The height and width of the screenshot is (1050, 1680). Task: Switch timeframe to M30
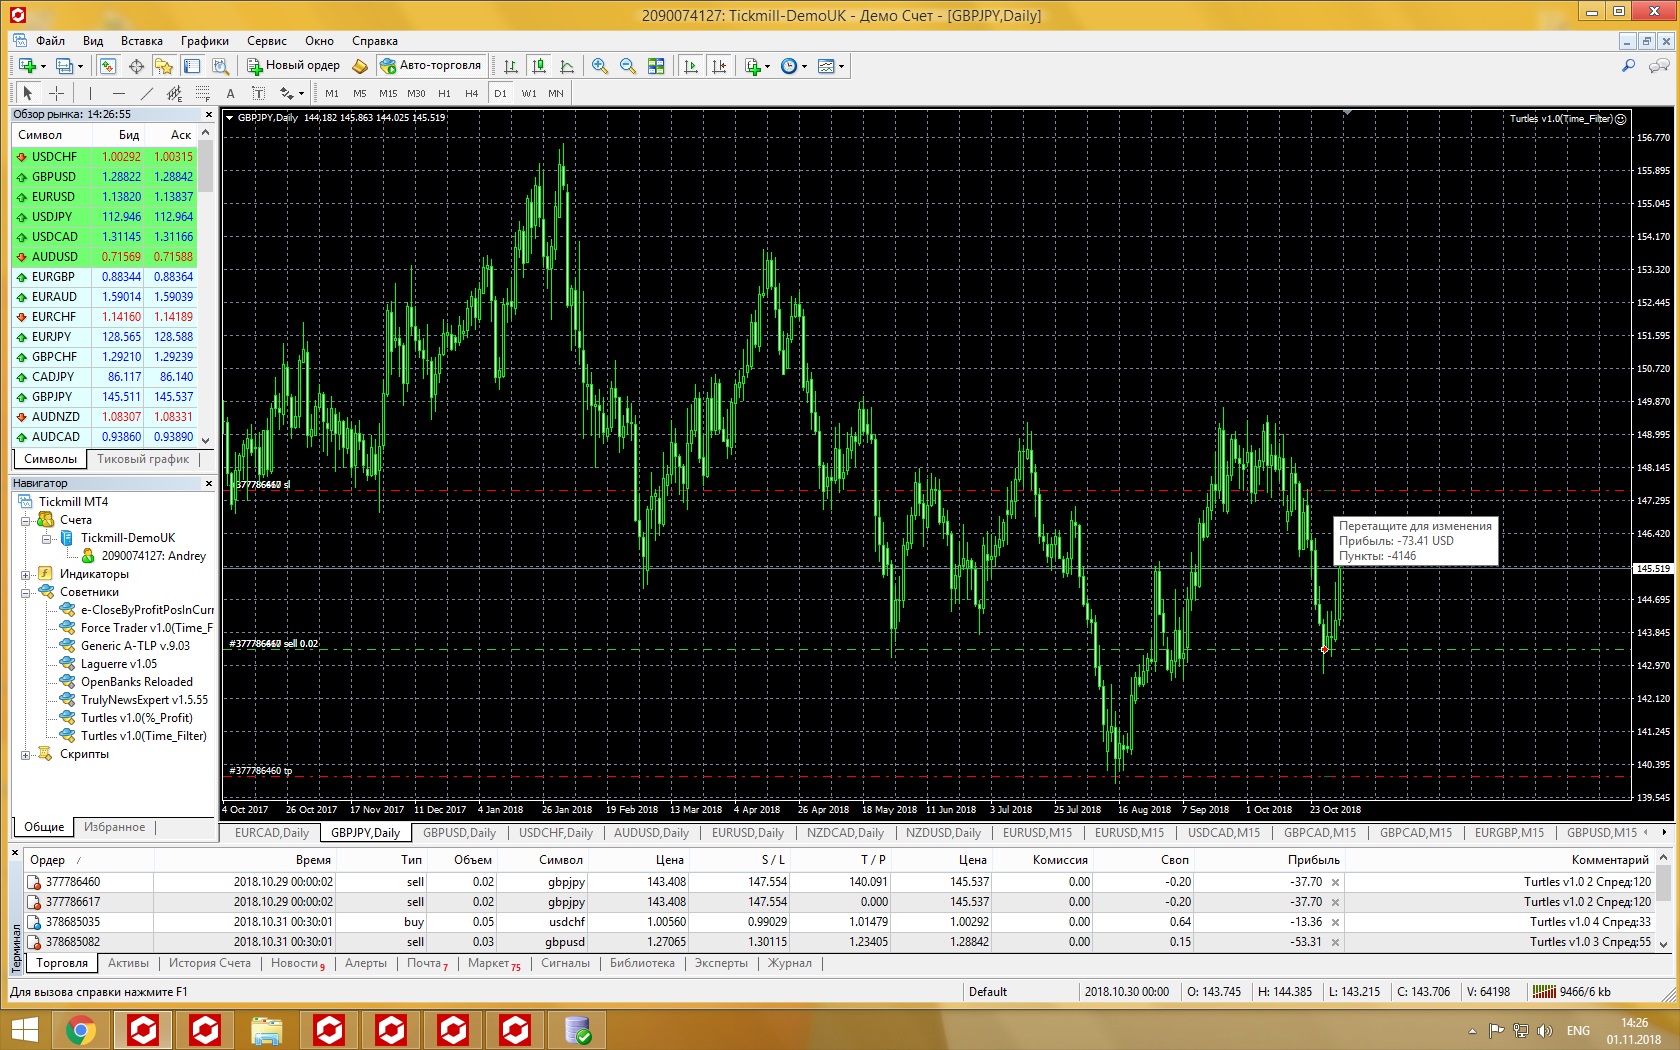click(416, 93)
